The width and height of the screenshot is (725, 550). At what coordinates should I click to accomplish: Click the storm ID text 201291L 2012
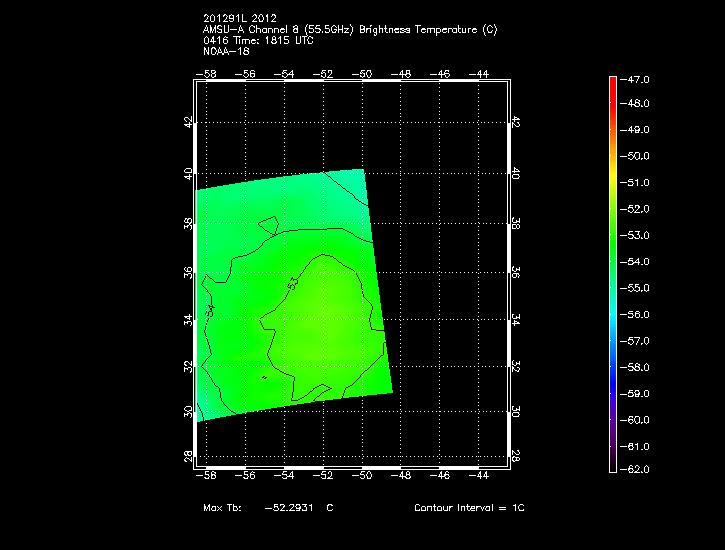click(239, 18)
